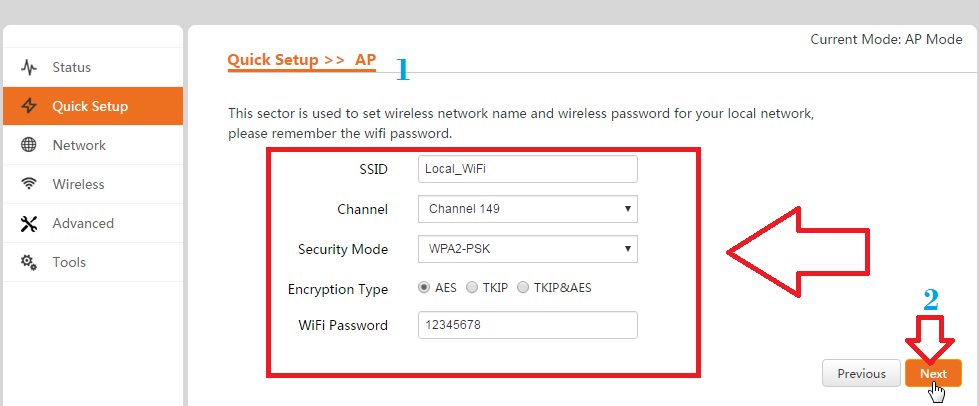This screenshot has height=406, width=979.
Task: Click the SSID text field
Action: click(x=527, y=169)
